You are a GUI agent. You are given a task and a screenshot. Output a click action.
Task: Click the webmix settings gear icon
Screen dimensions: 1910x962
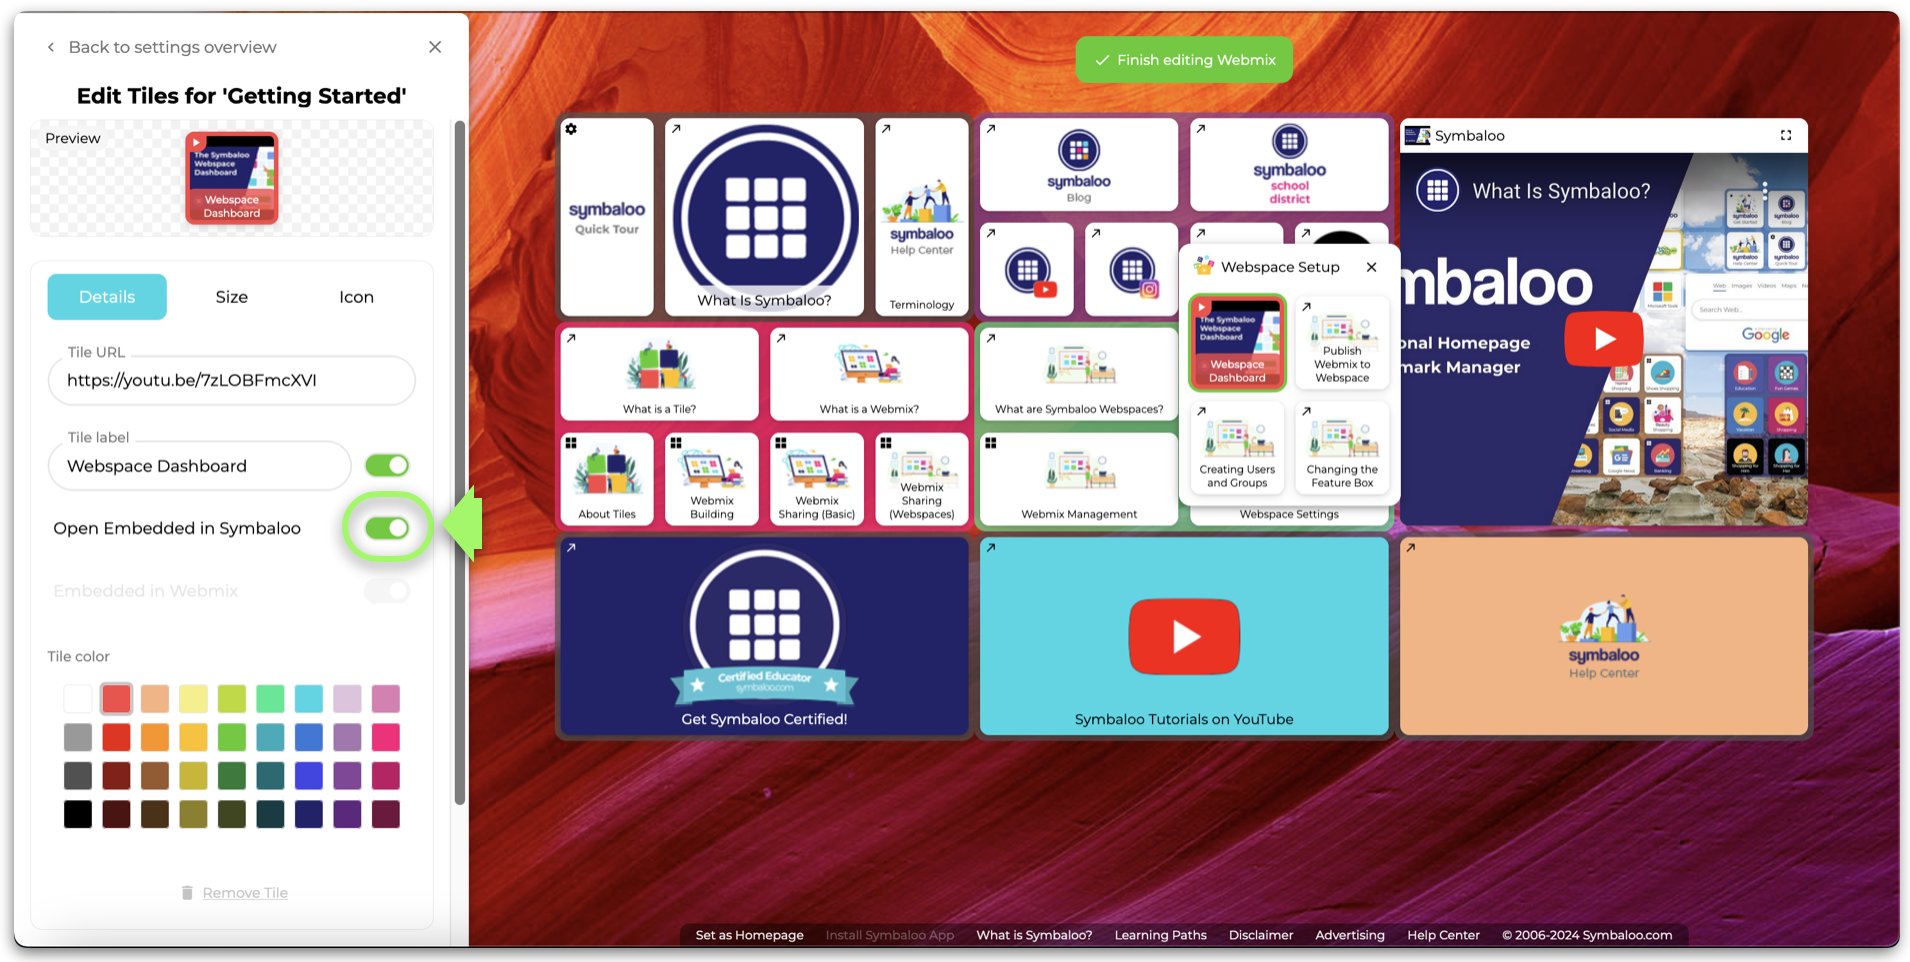pos(571,129)
